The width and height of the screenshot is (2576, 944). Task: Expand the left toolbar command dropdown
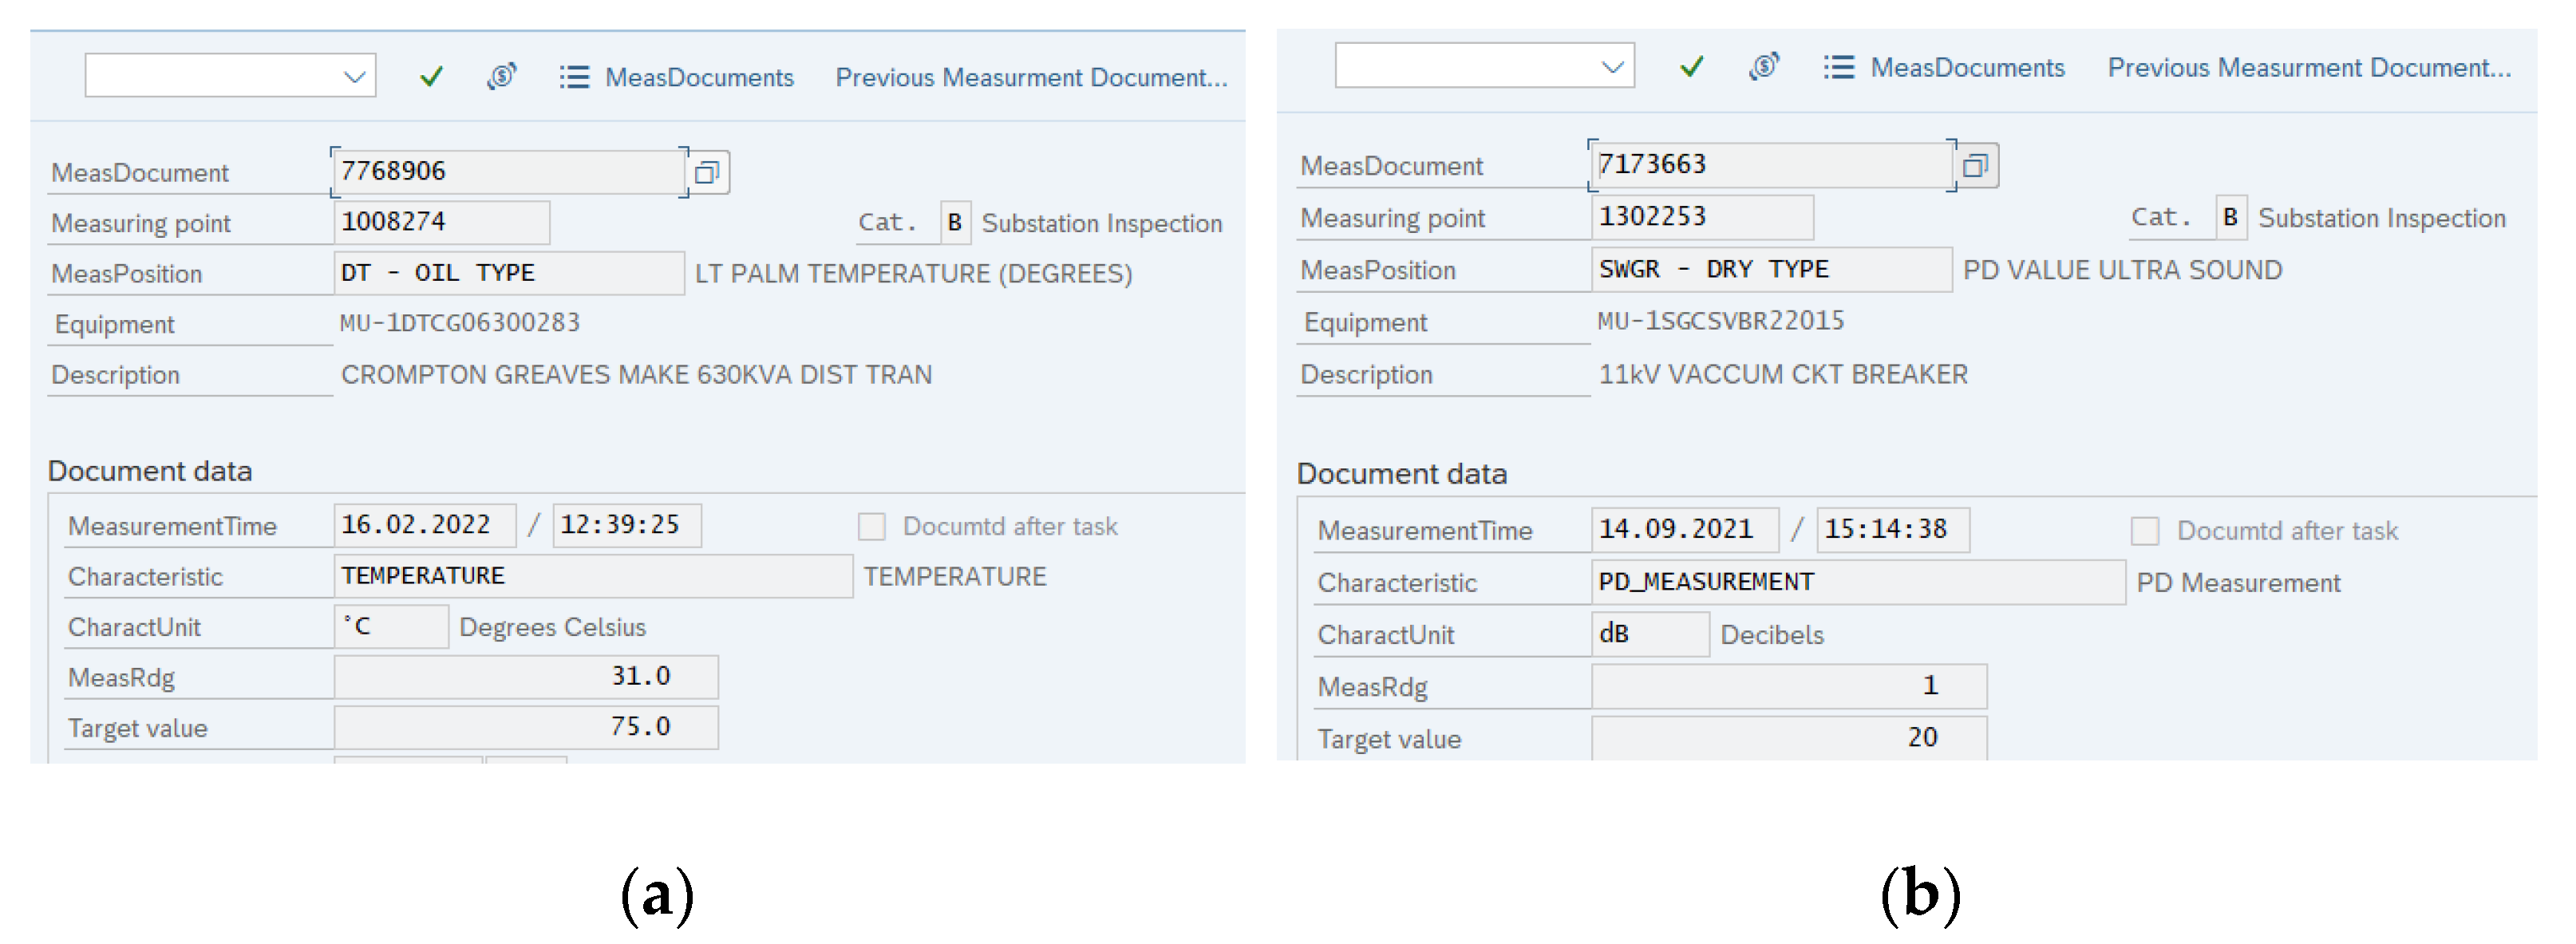pos(354,77)
